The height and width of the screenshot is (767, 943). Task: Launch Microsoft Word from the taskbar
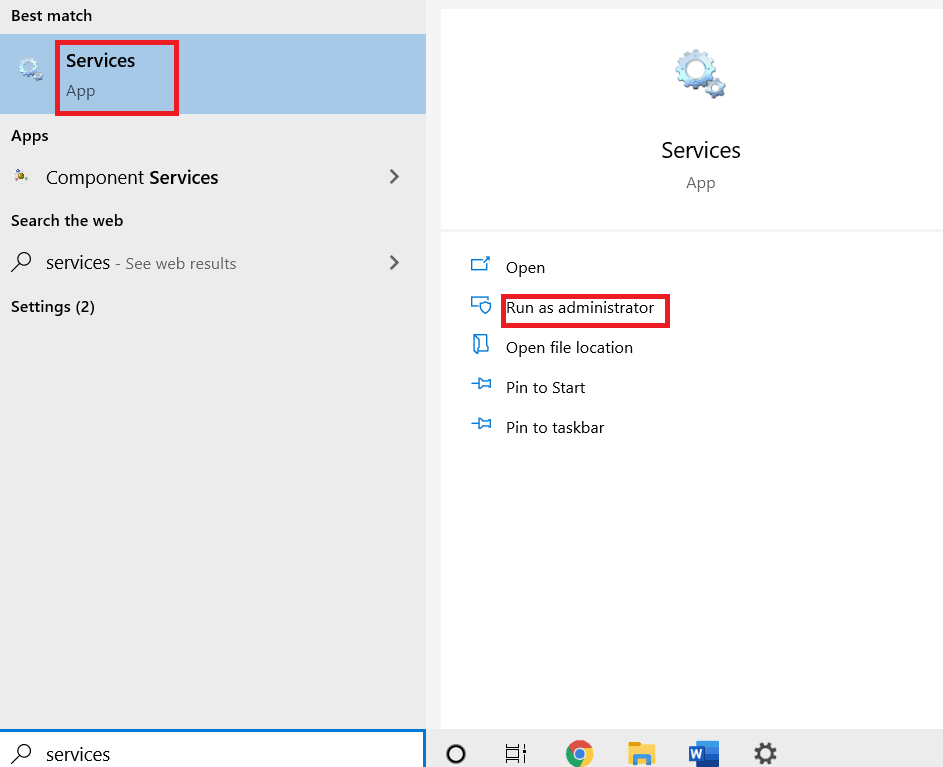tap(703, 753)
